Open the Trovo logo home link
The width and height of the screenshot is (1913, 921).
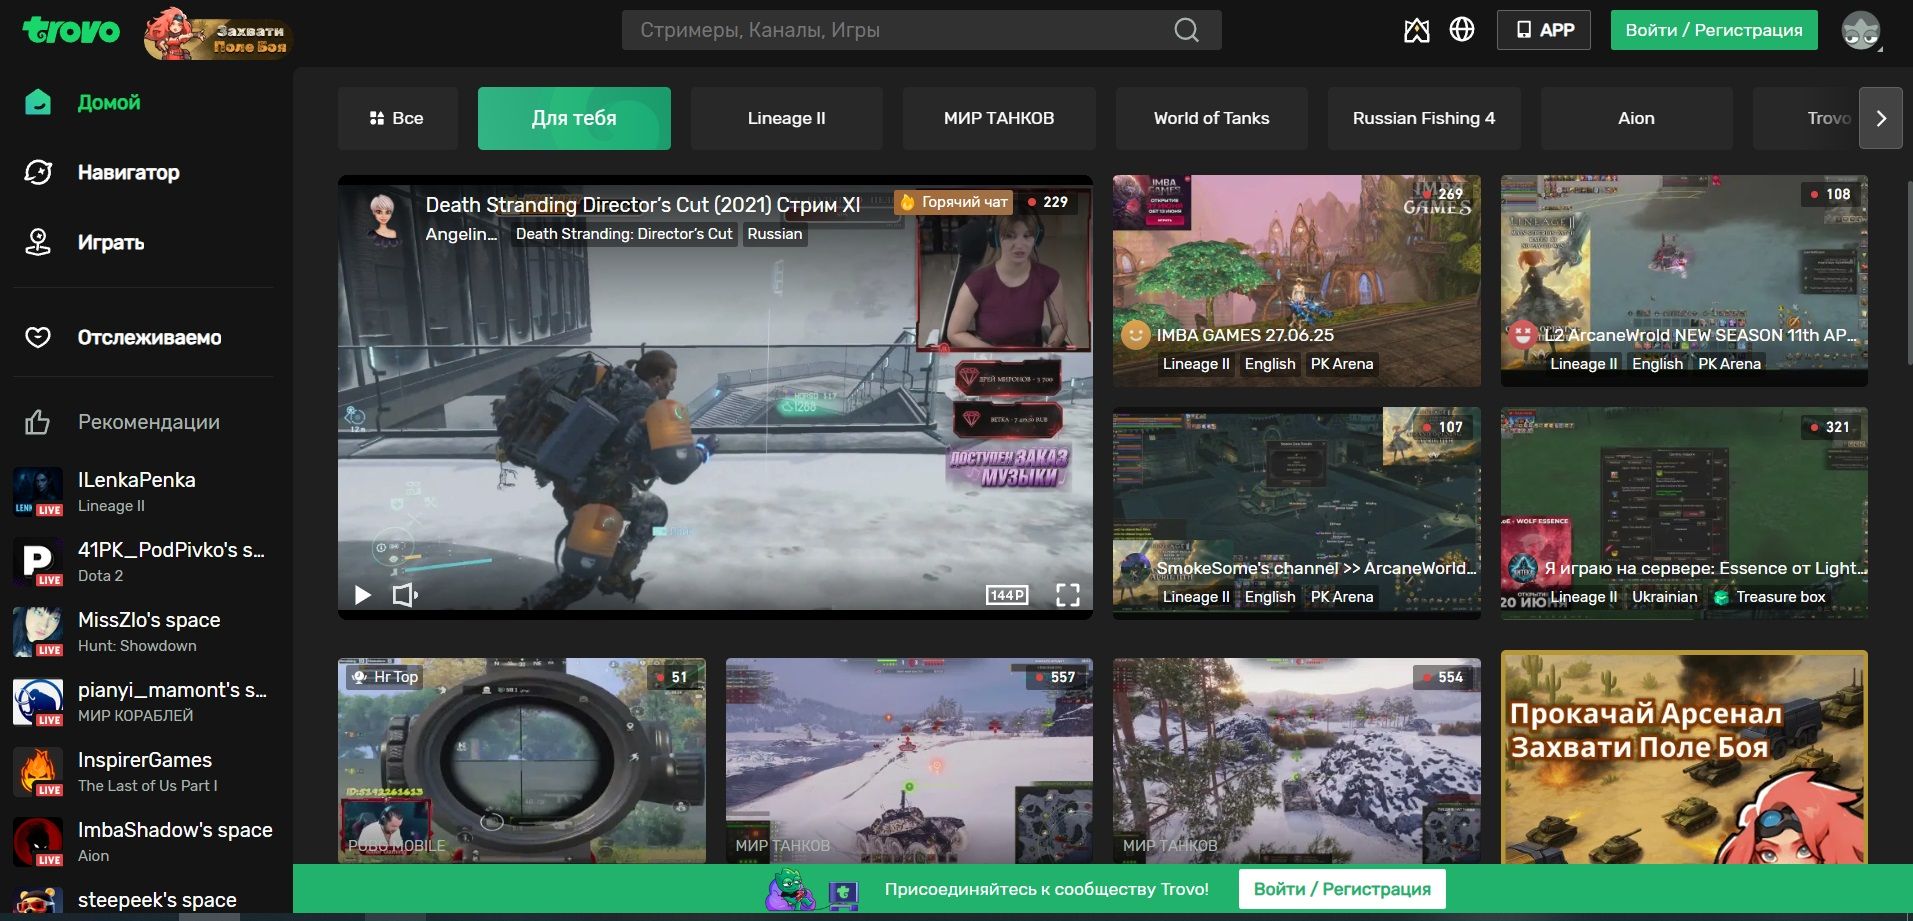click(71, 31)
